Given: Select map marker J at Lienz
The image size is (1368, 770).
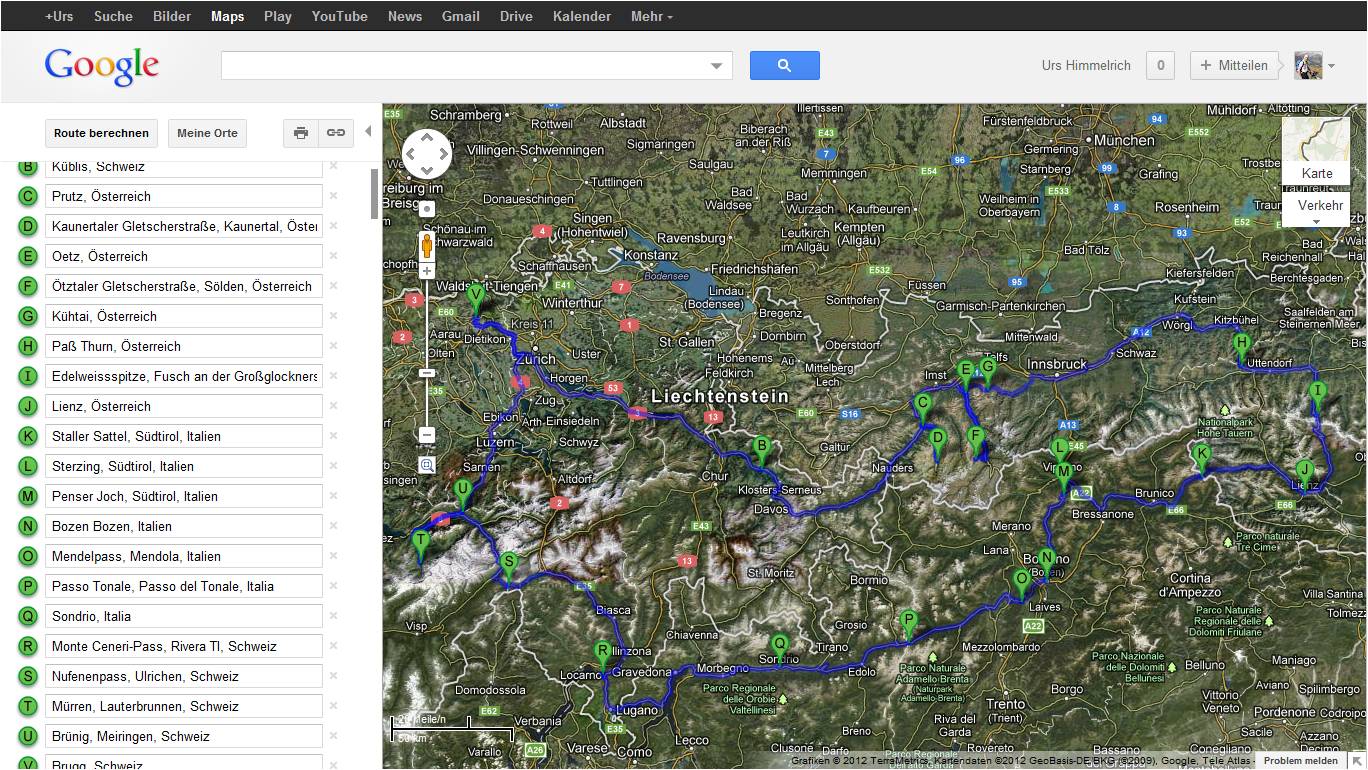Looking at the screenshot, I should (1303, 474).
